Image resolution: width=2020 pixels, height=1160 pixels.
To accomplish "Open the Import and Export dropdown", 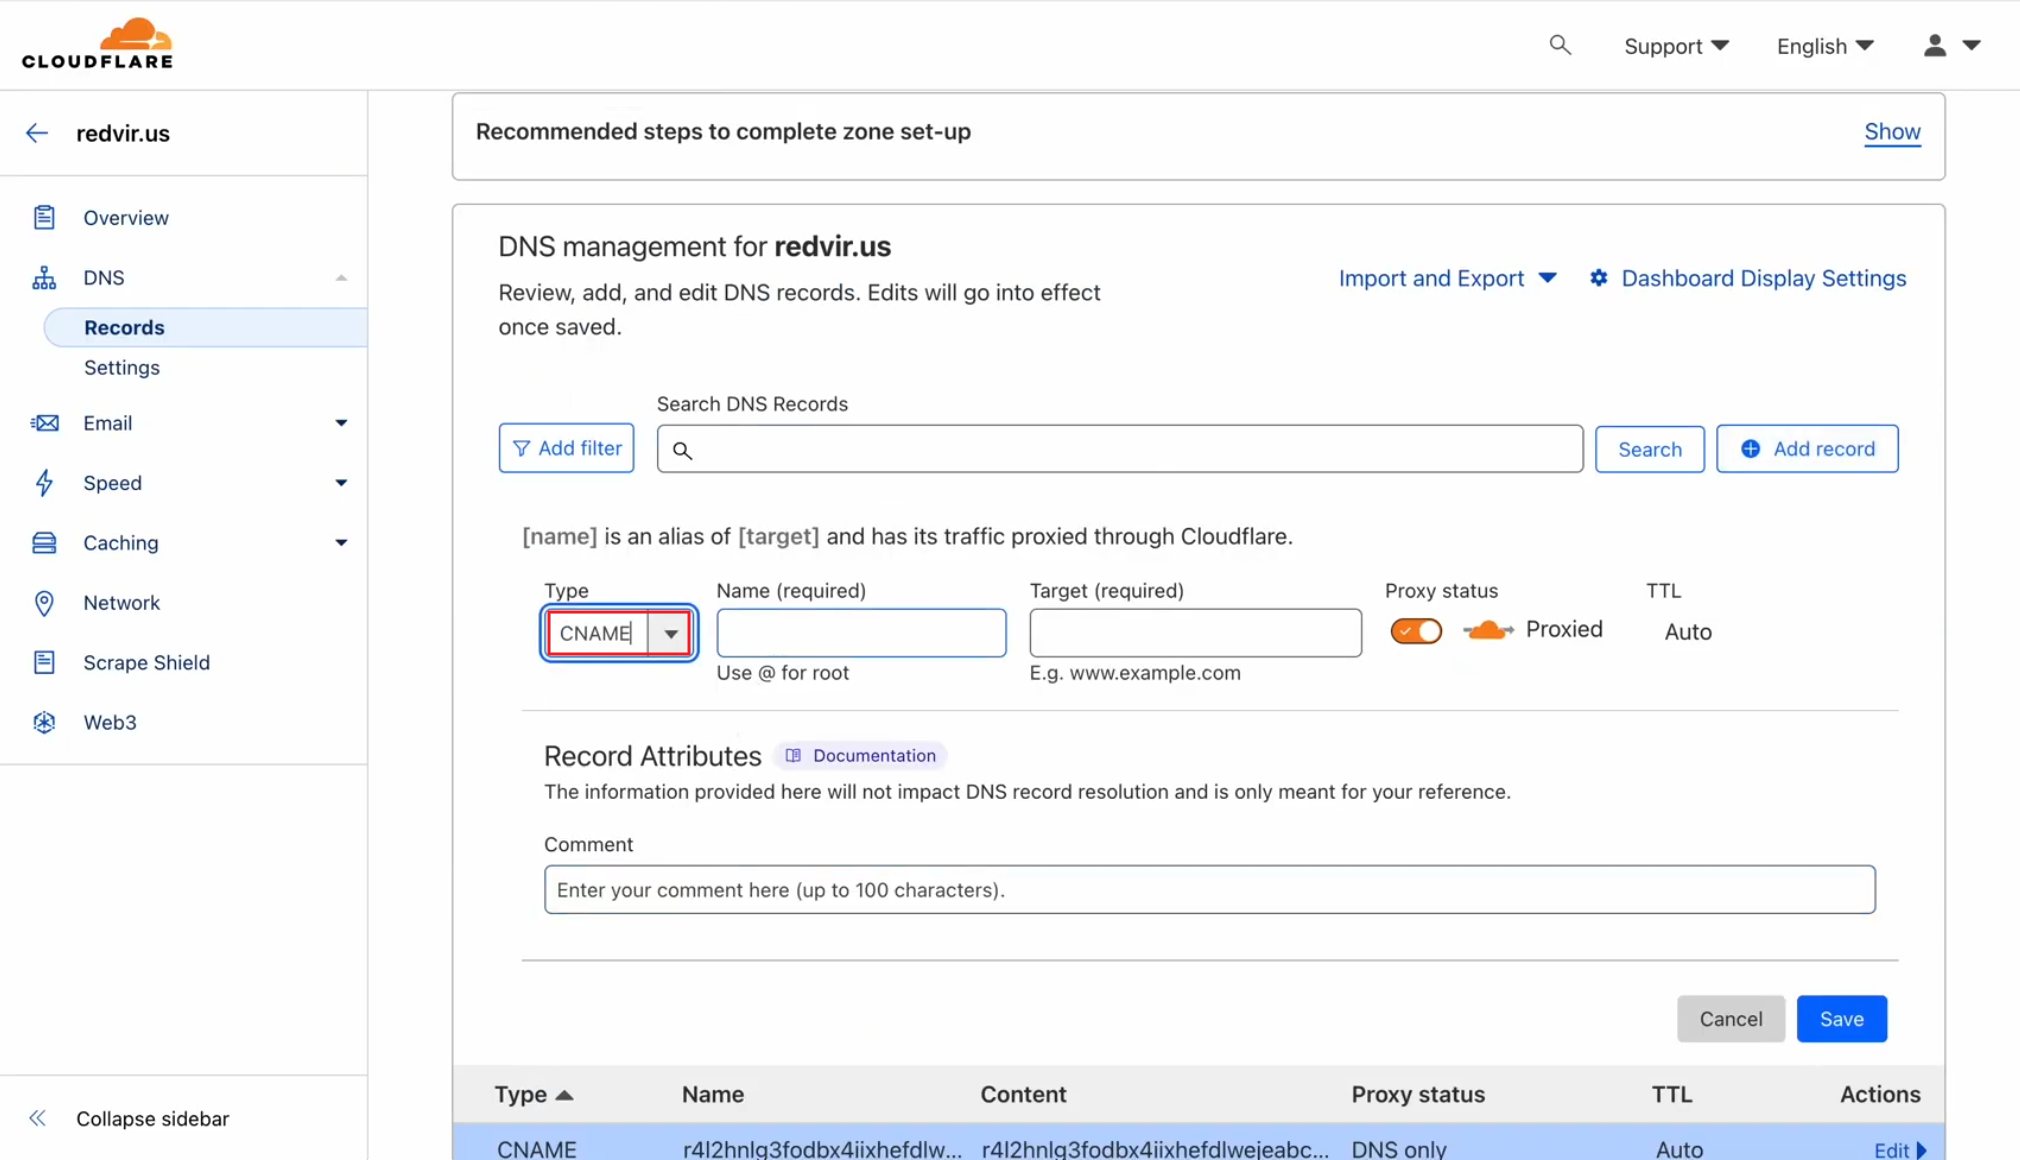I will [x=1447, y=278].
